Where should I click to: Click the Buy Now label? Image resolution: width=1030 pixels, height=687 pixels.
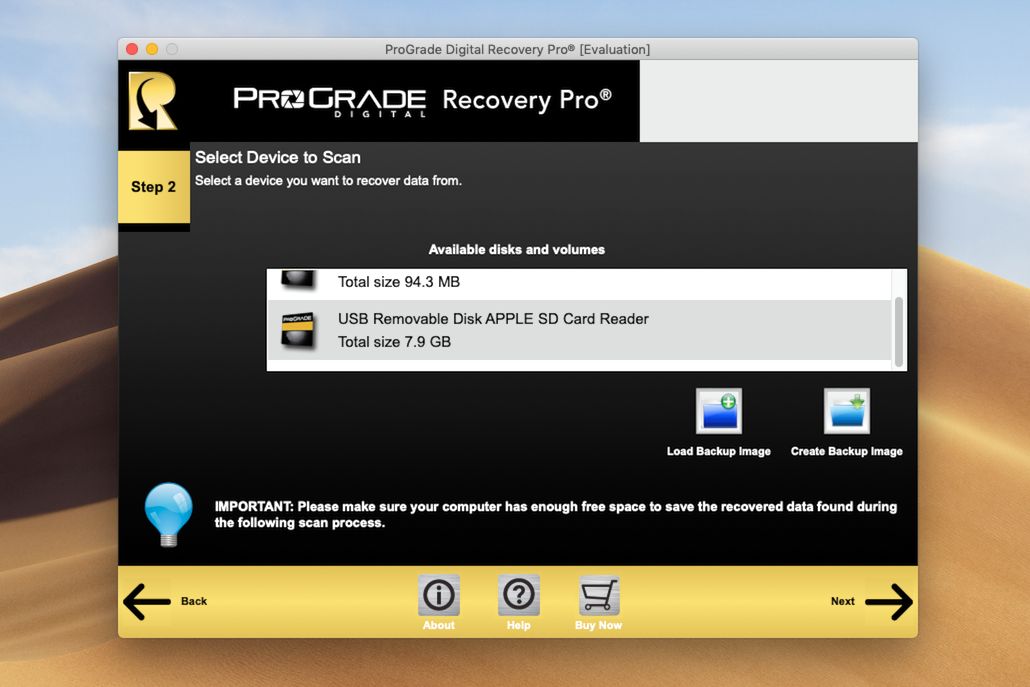pos(598,625)
